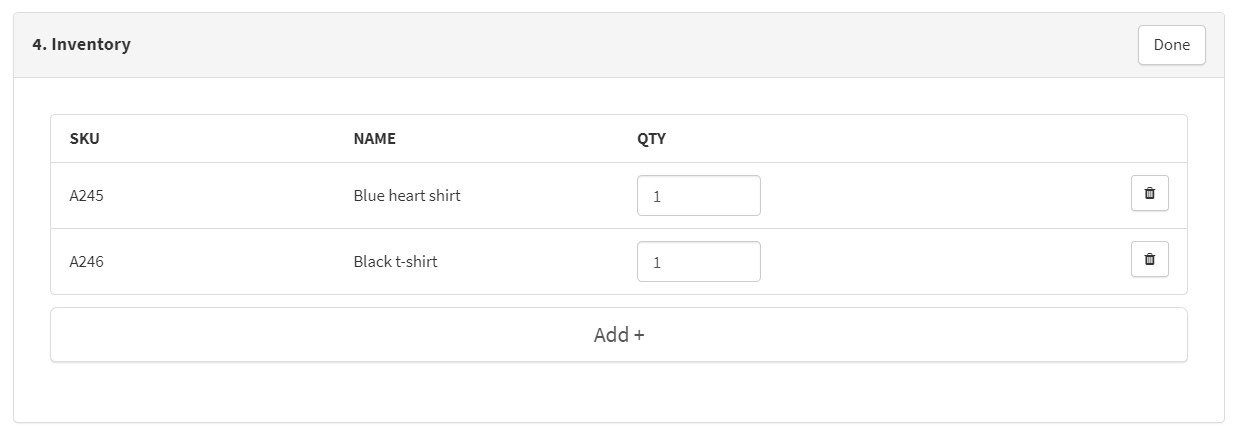Click the 4. Inventory section title

81,45
